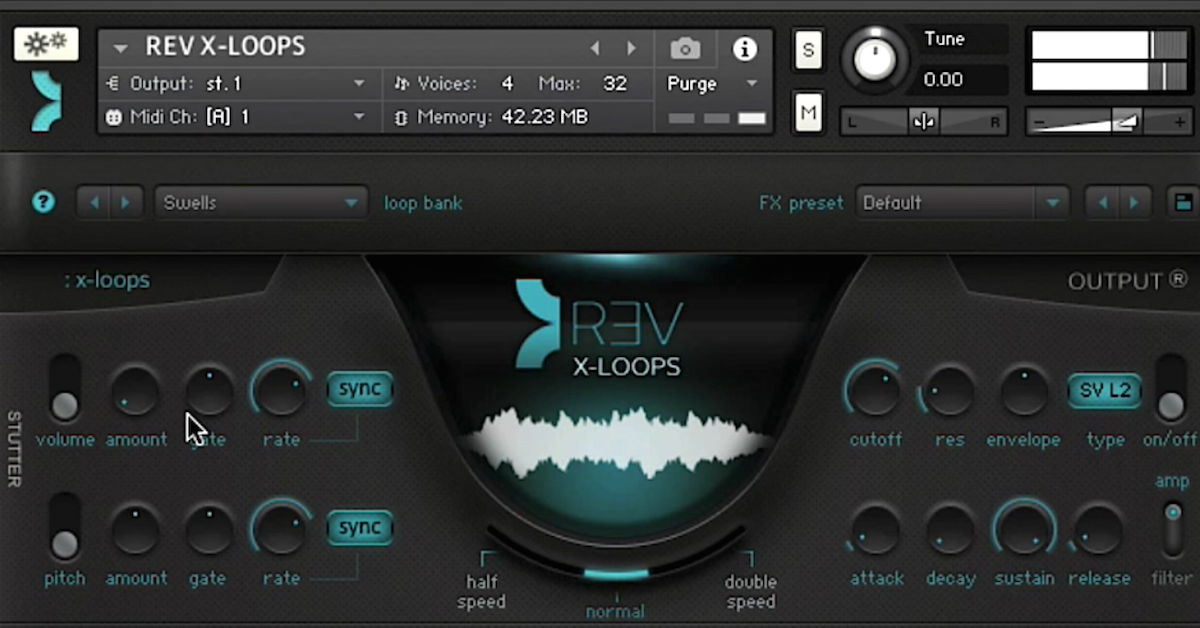This screenshot has height=628, width=1200.
Task: Toggle the Solo (S) button
Action: [808, 49]
